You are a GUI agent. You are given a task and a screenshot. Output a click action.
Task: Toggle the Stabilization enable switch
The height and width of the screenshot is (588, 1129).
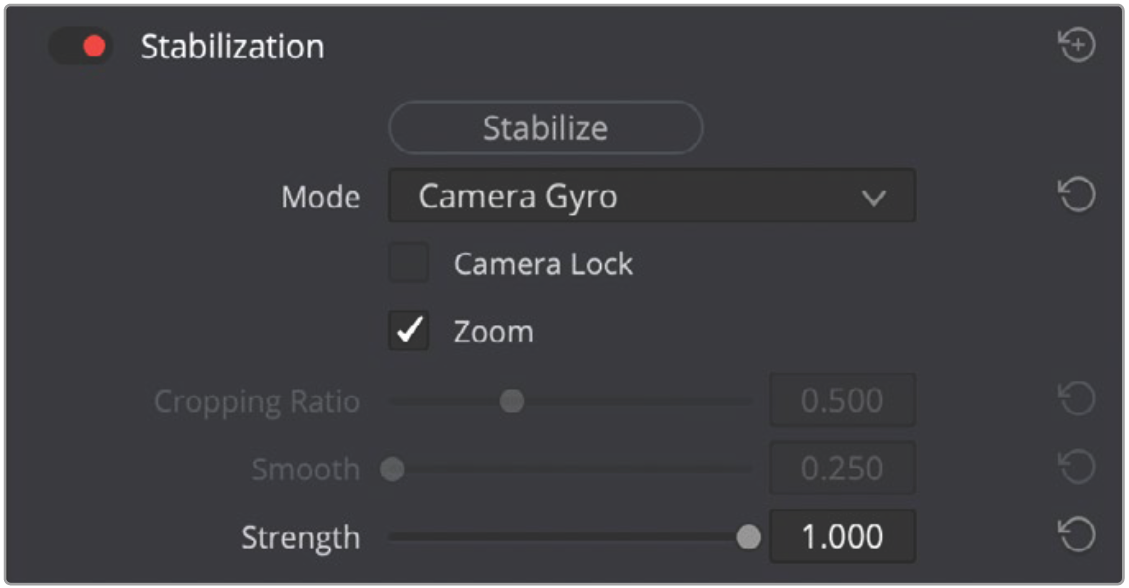81,47
